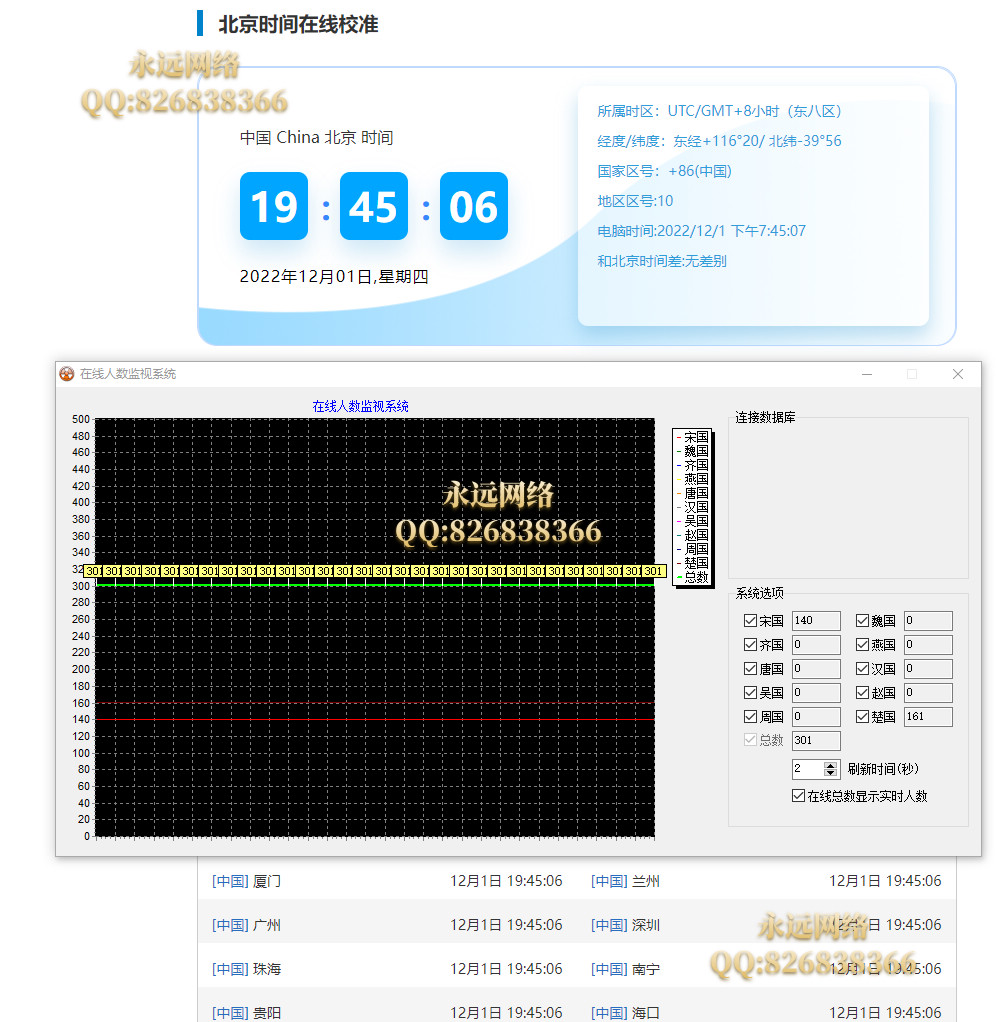The height and width of the screenshot is (1022, 997).
Task: Close the 在线人数监视系统 window
Action: point(957,374)
